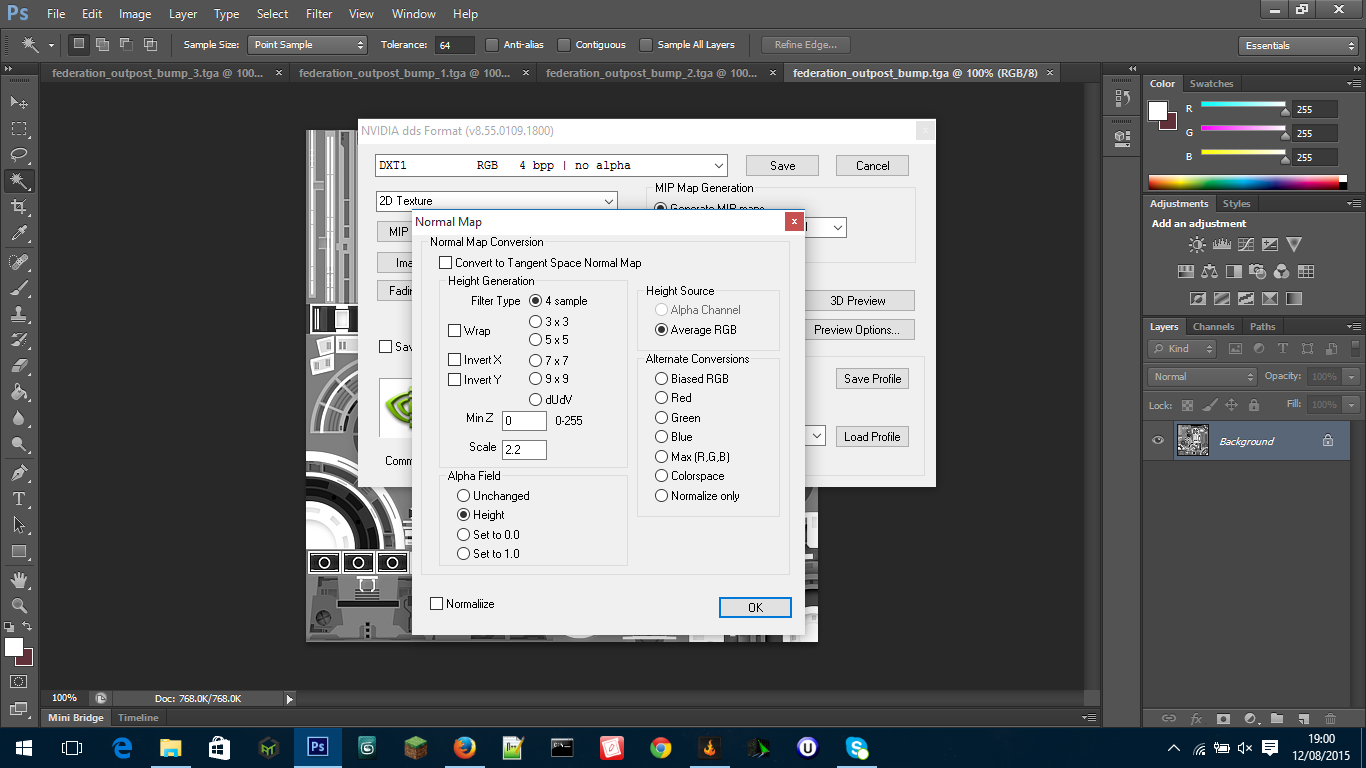Open the Essentials workspace dropdown

point(1298,46)
